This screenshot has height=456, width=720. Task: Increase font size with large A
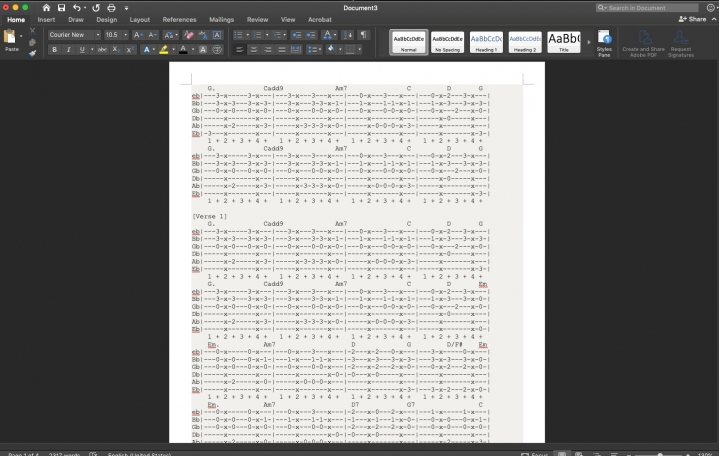point(137,35)
